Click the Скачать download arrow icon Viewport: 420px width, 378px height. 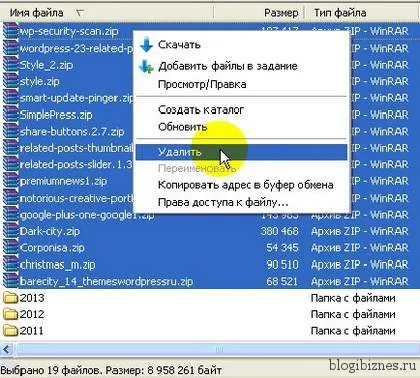[146, 45]
